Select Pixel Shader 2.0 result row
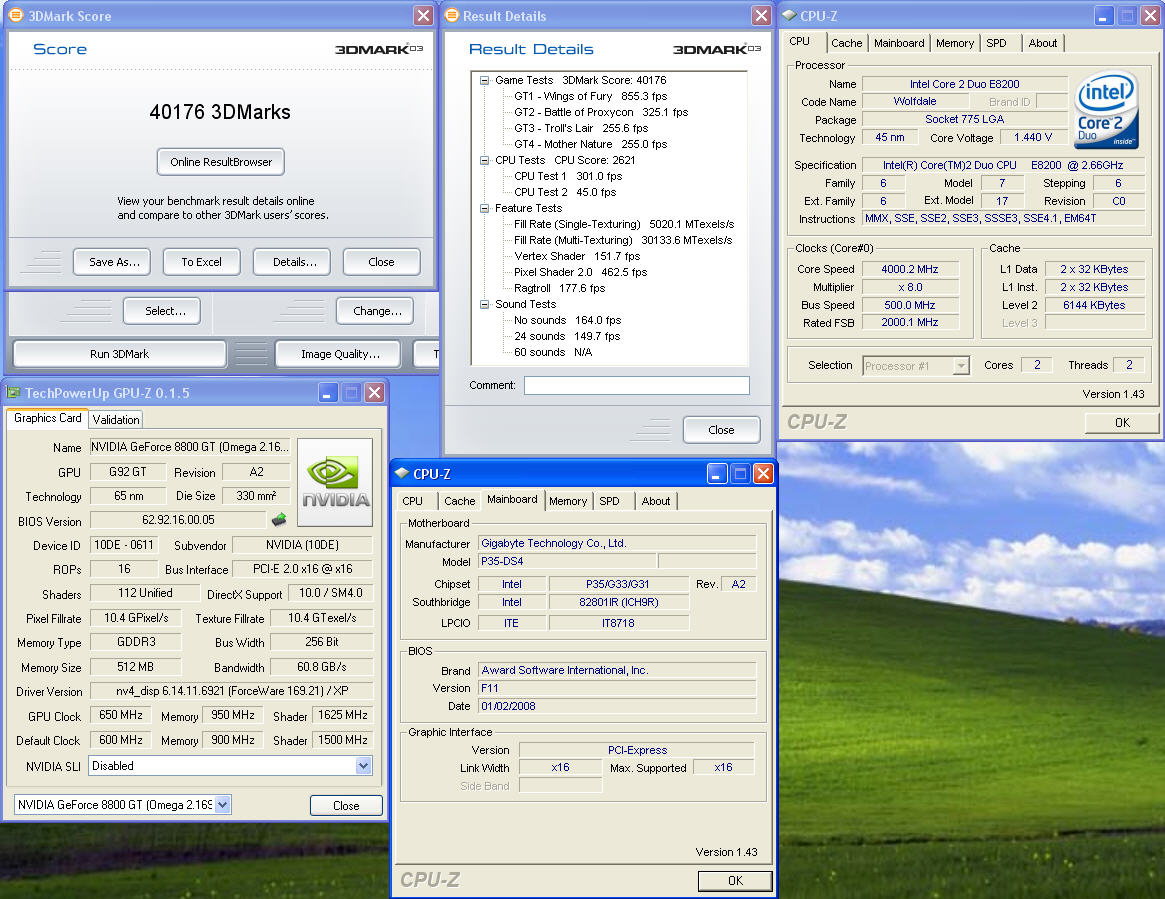This screenshot has height=899, width=1165. click(580, 272)
